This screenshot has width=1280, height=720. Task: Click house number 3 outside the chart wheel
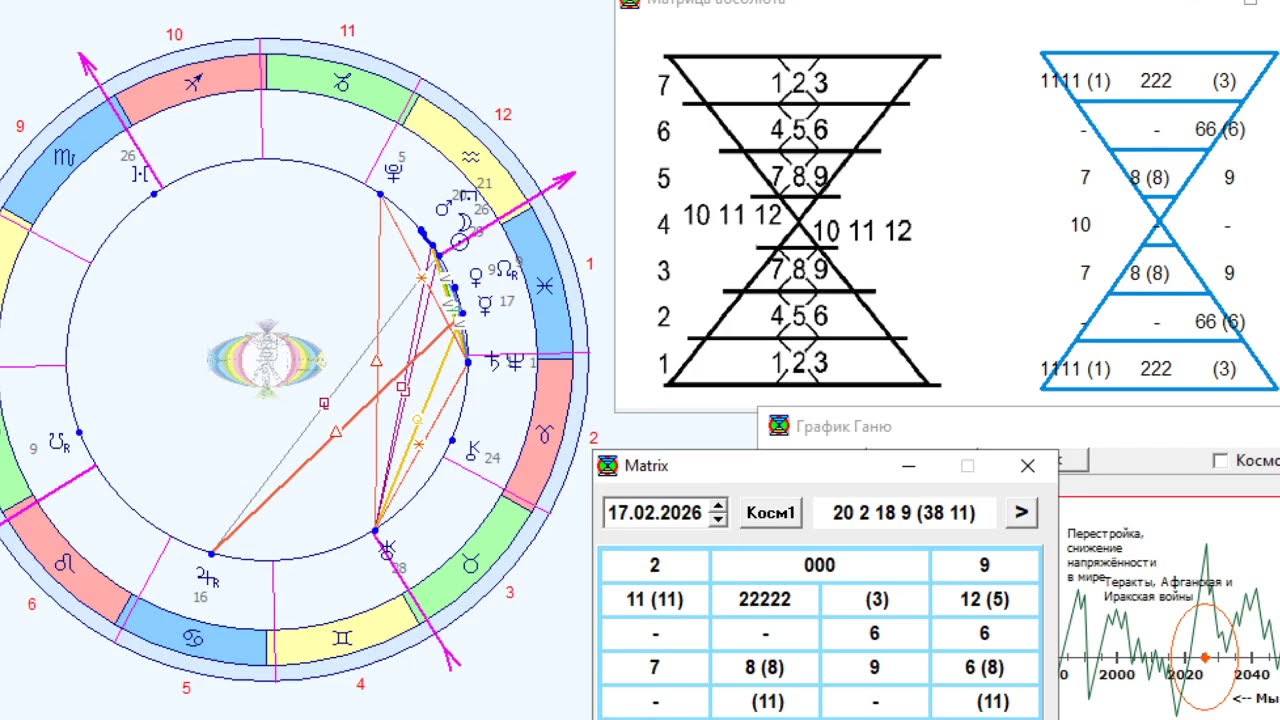509,593
